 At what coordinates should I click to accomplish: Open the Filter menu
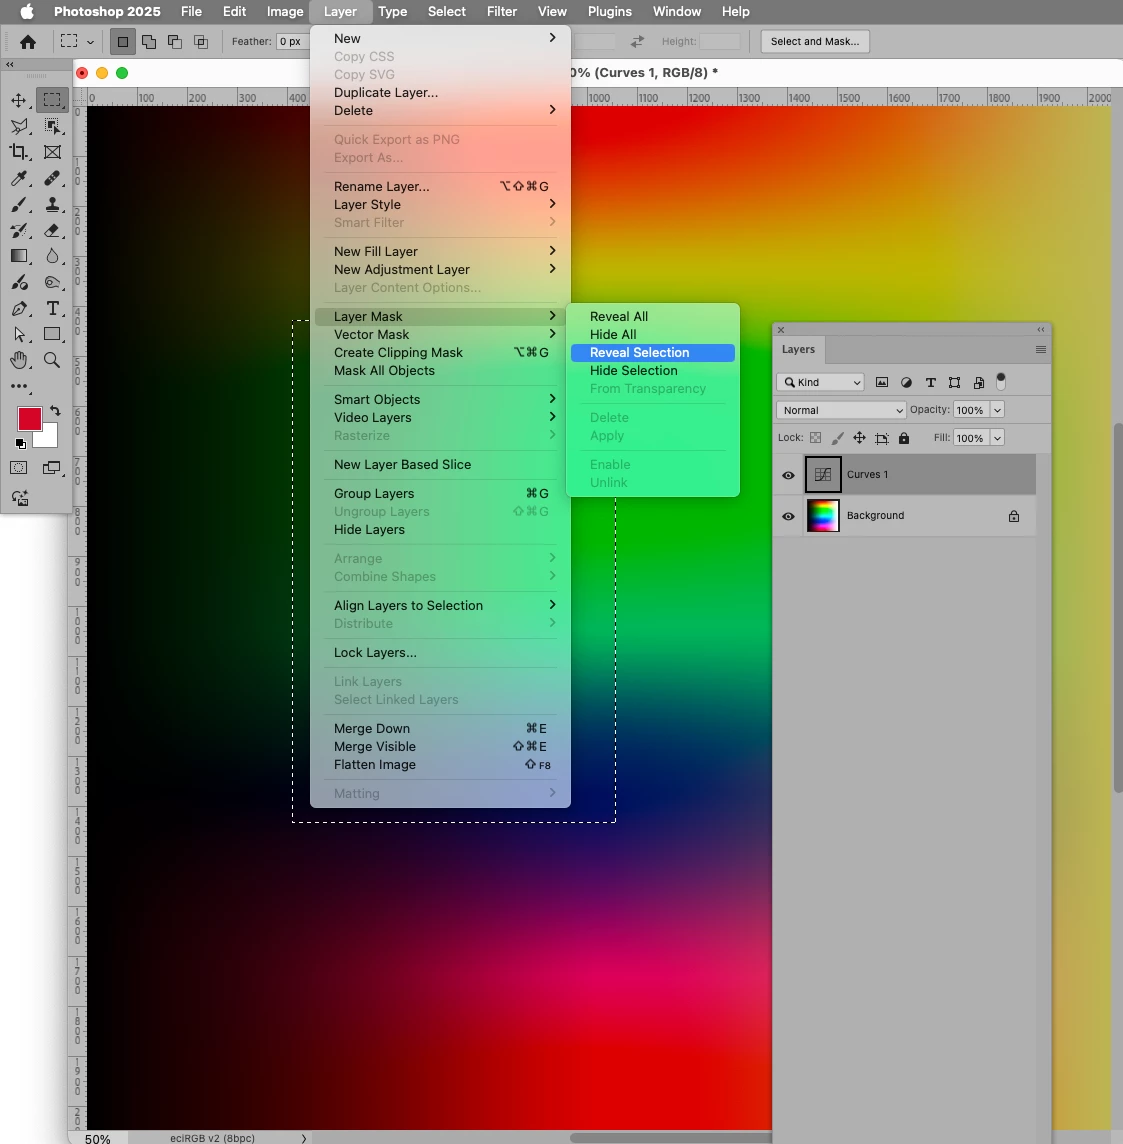pos(501,12)
